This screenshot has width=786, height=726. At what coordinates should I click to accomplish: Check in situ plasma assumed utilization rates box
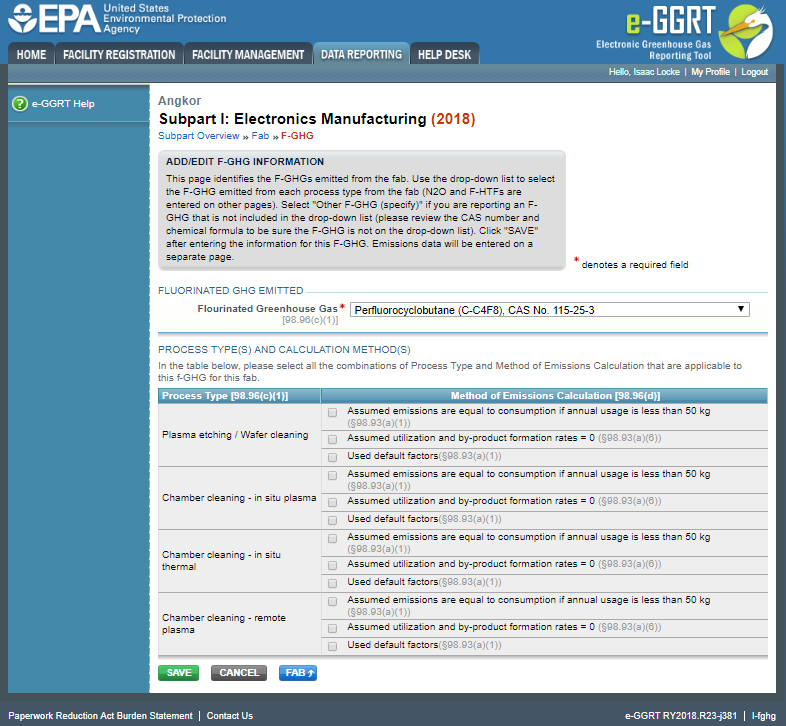[332, 503]
